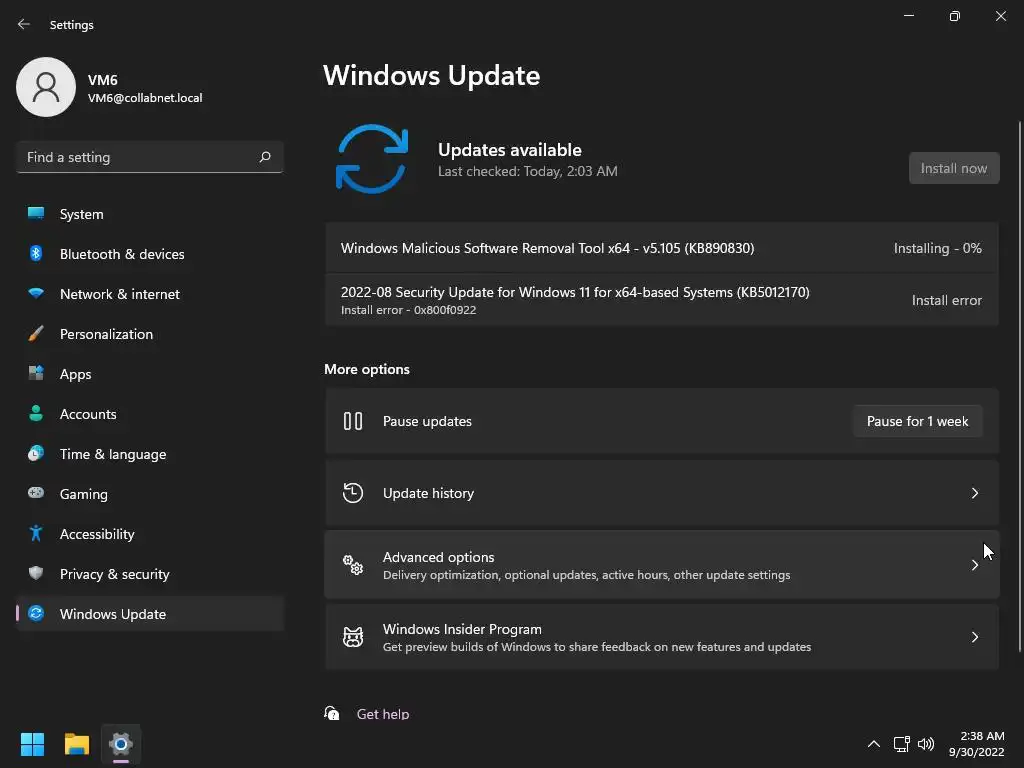This screenshot has height=768, width=1024.
Task: Open the Get help link
Action: point(383,714)
